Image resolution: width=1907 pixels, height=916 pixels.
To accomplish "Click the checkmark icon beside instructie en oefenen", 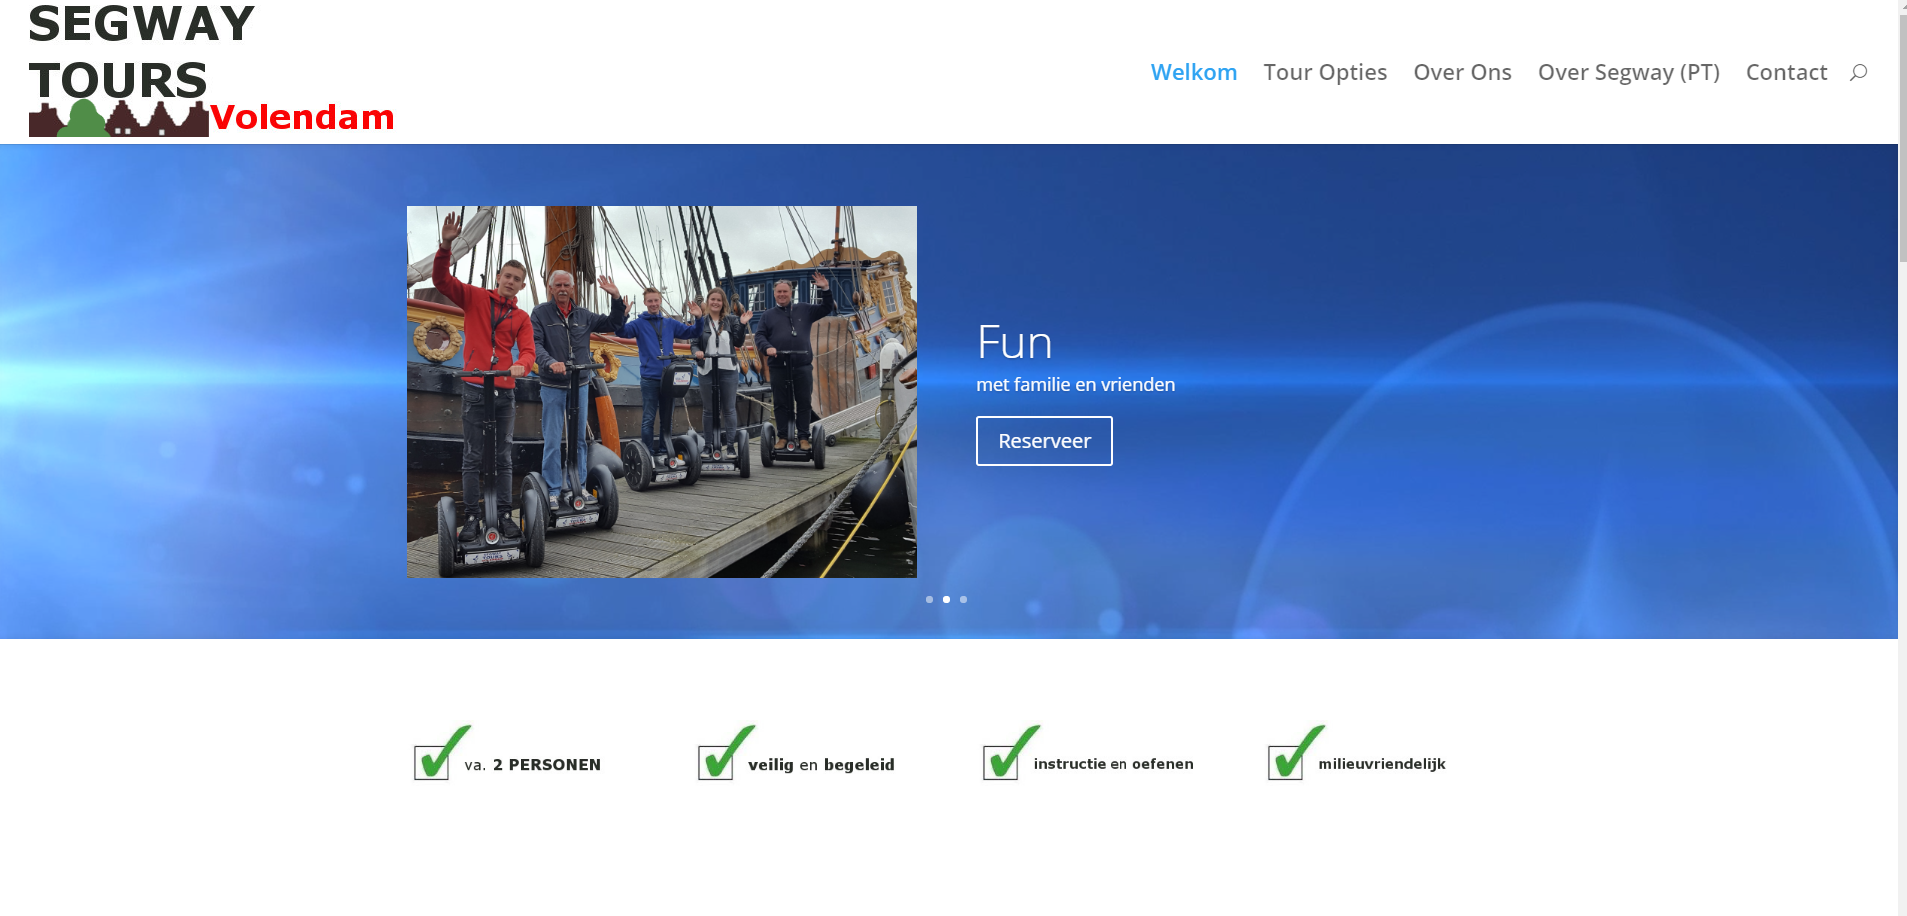I will [1011, 753].
